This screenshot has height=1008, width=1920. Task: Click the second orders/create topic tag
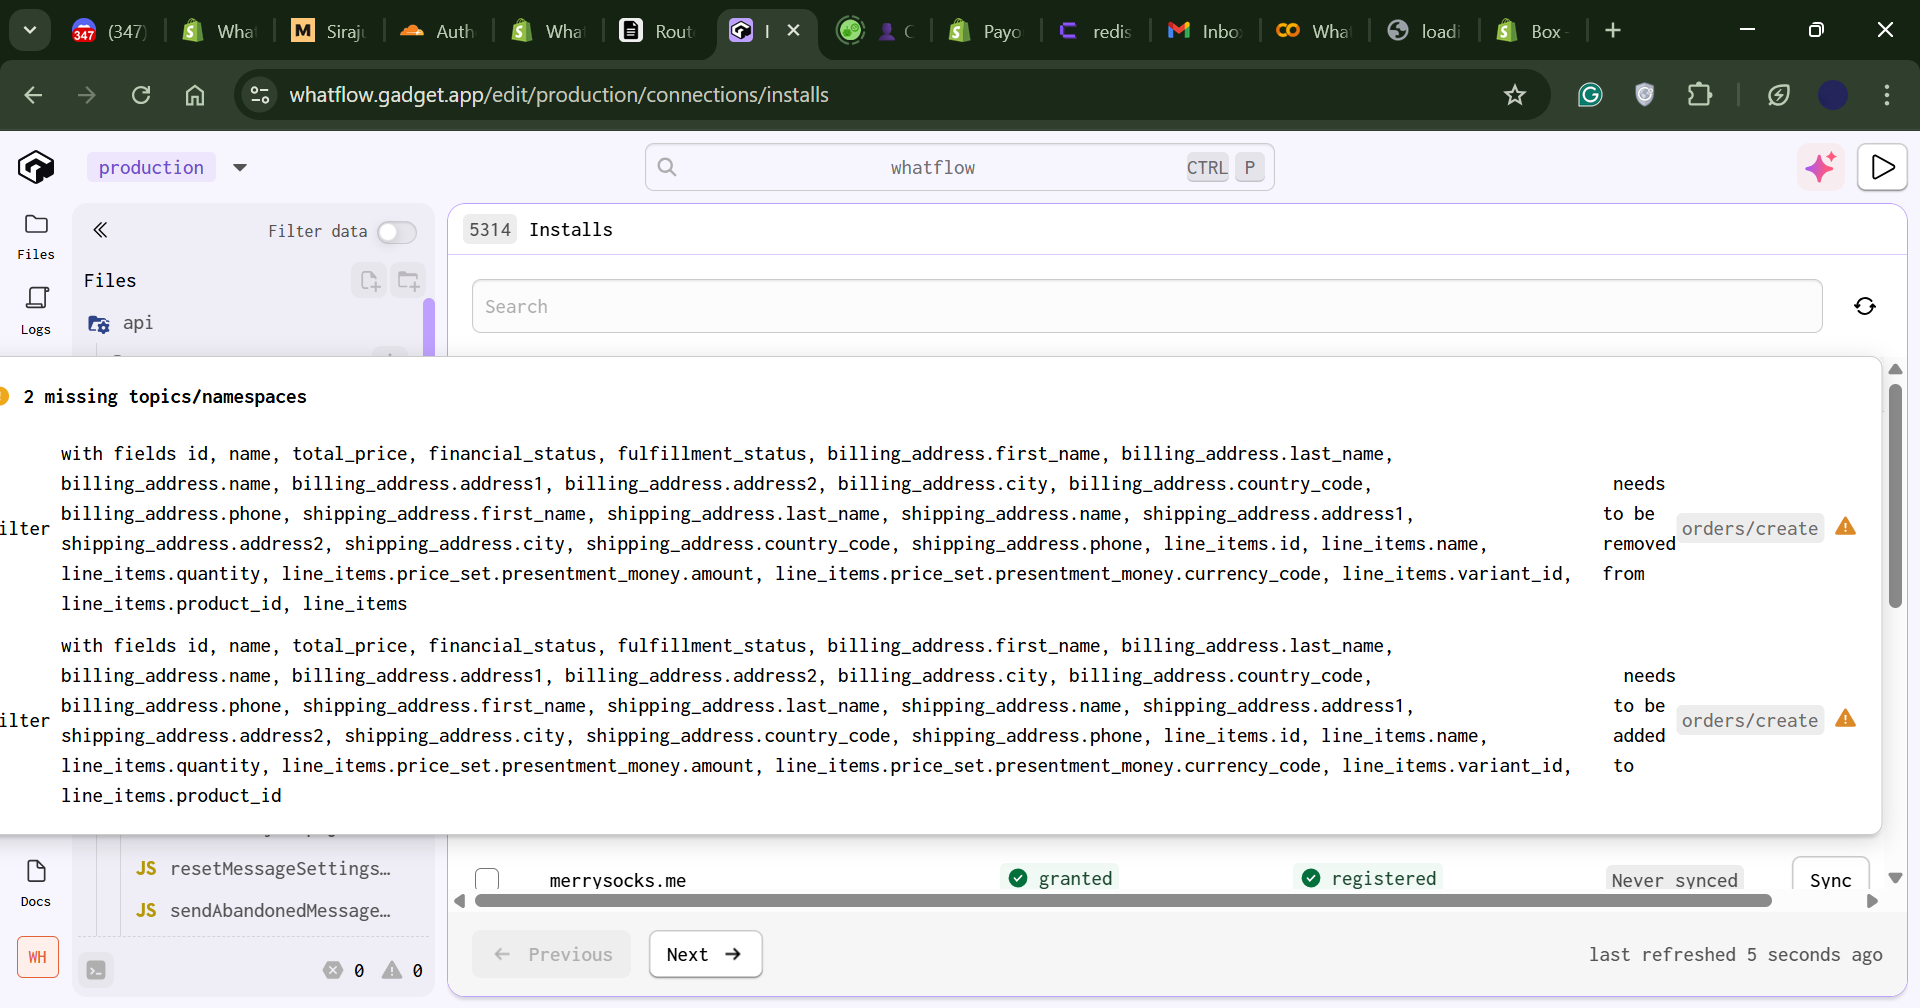click(1750, 720)
